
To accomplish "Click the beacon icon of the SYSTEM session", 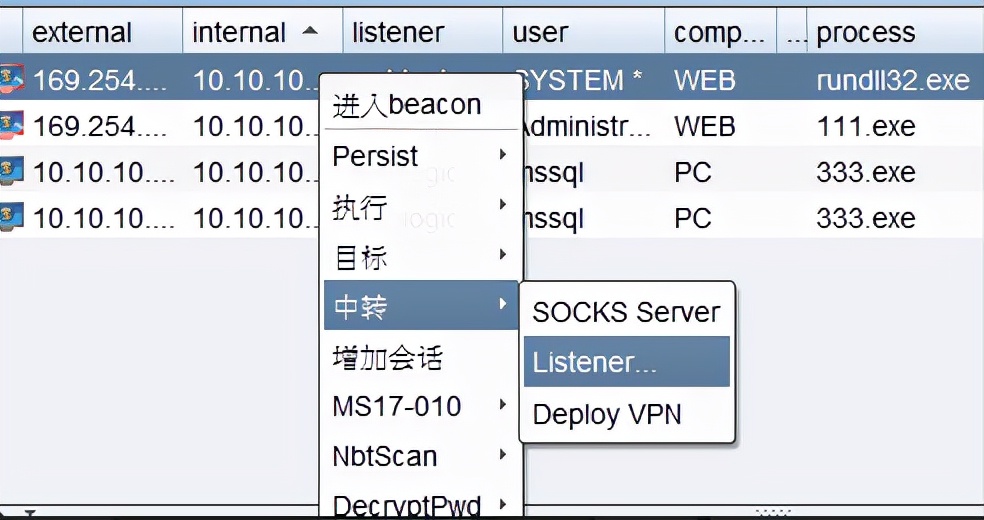I will click(12, 79).
